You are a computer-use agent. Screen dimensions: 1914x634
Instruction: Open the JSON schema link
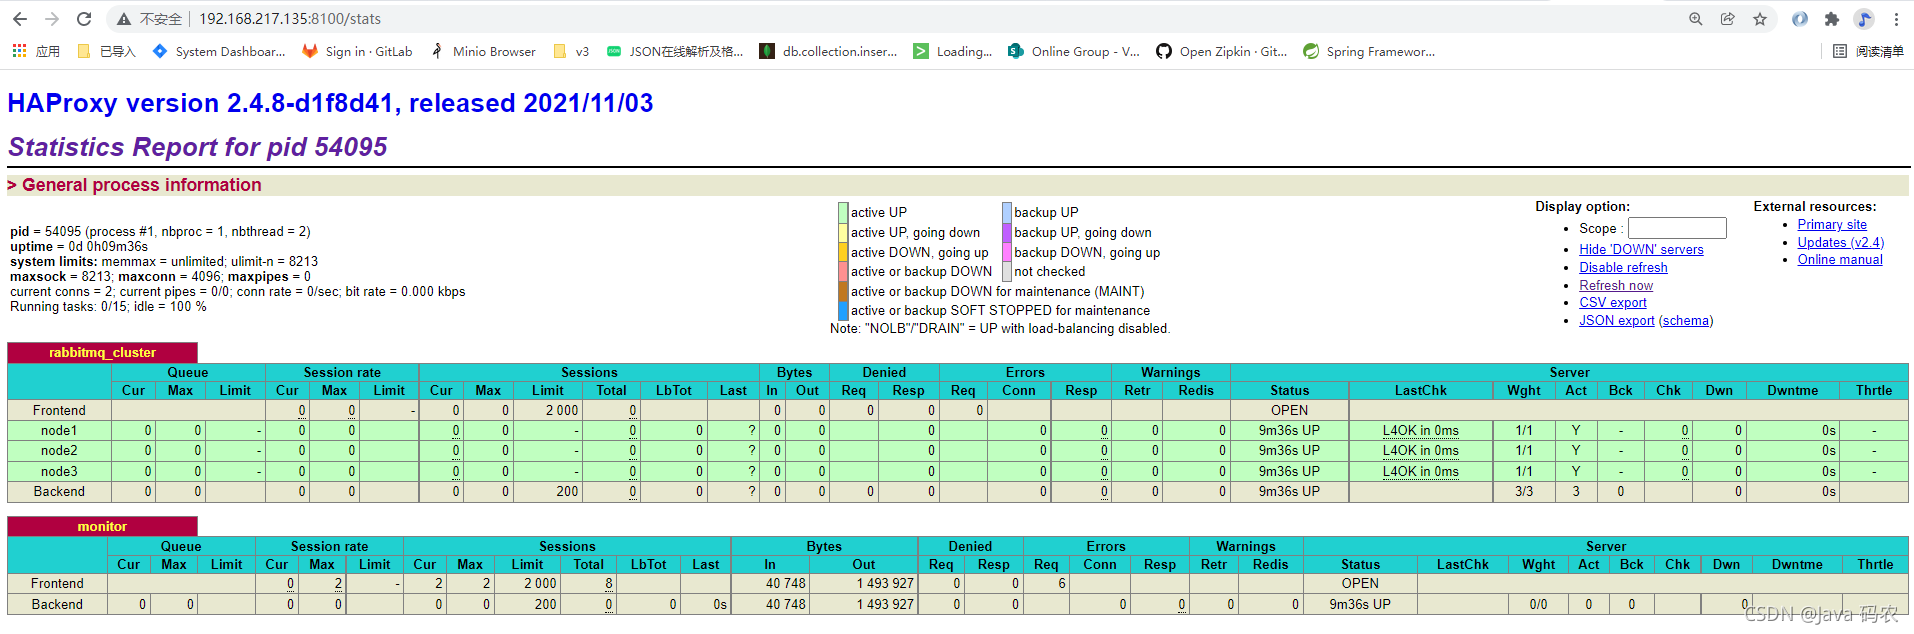(x=1686, y=321)
